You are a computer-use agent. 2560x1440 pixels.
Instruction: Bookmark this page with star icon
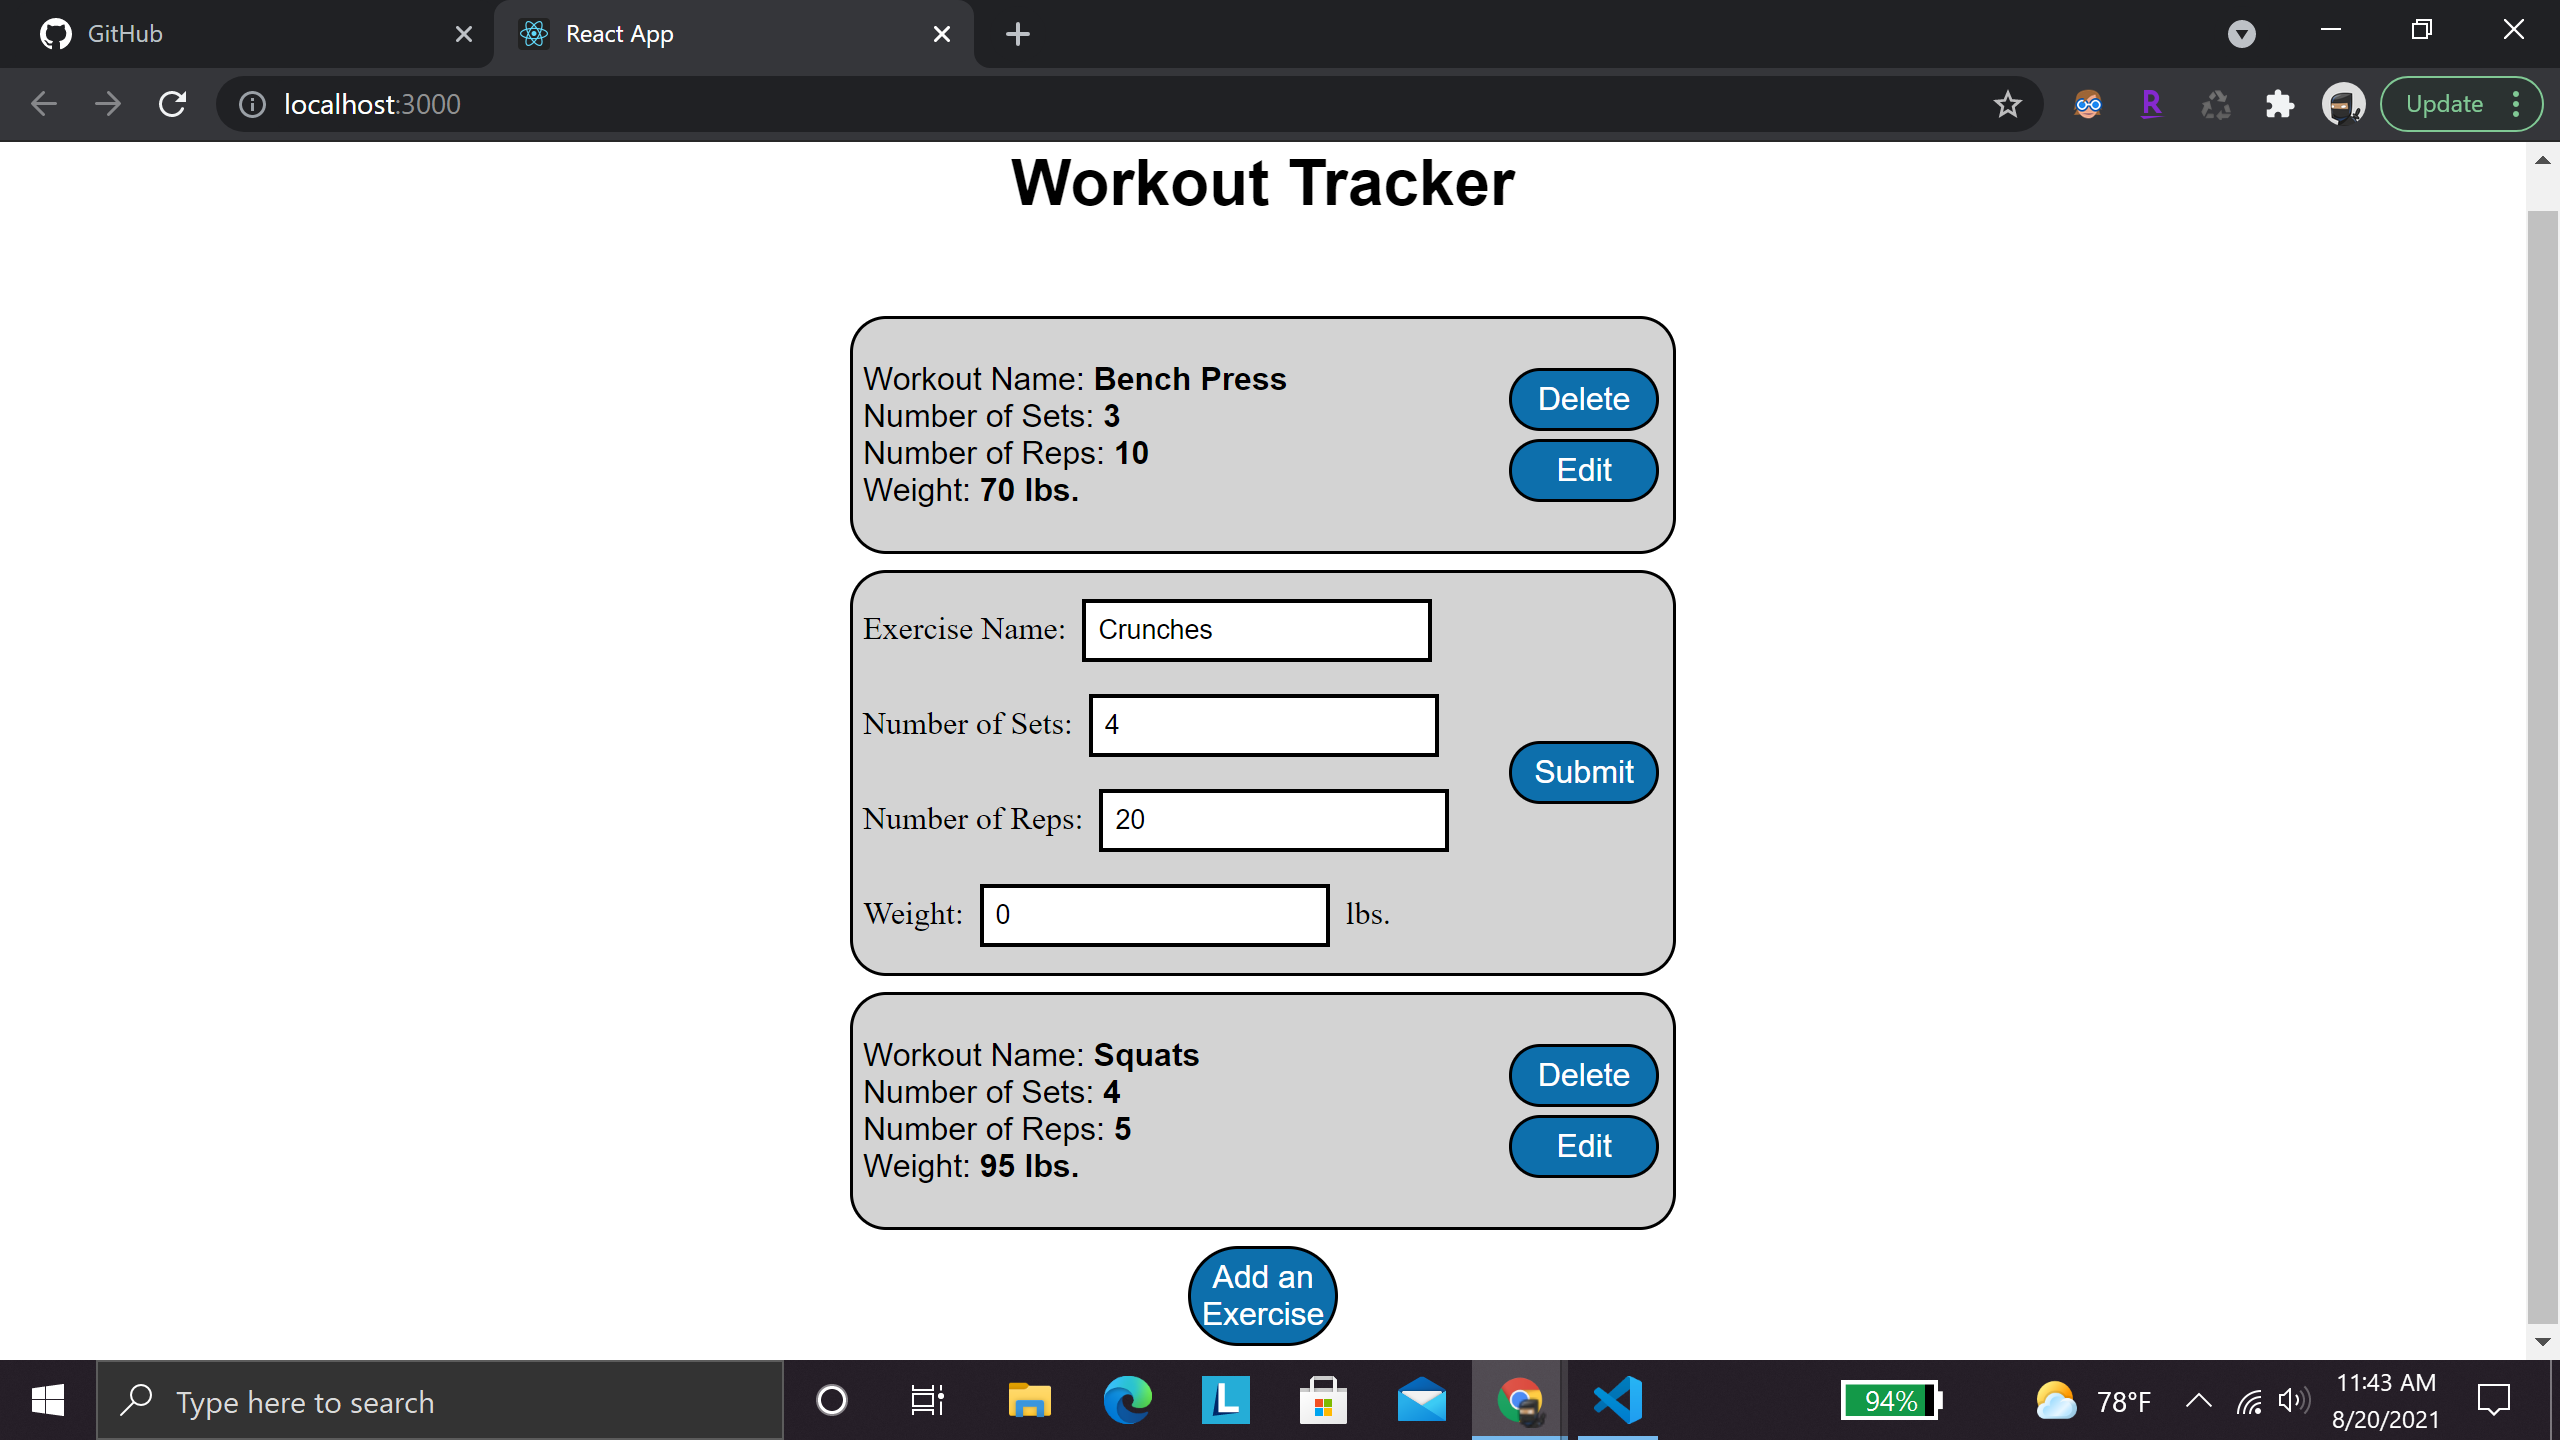(2007, 104)
